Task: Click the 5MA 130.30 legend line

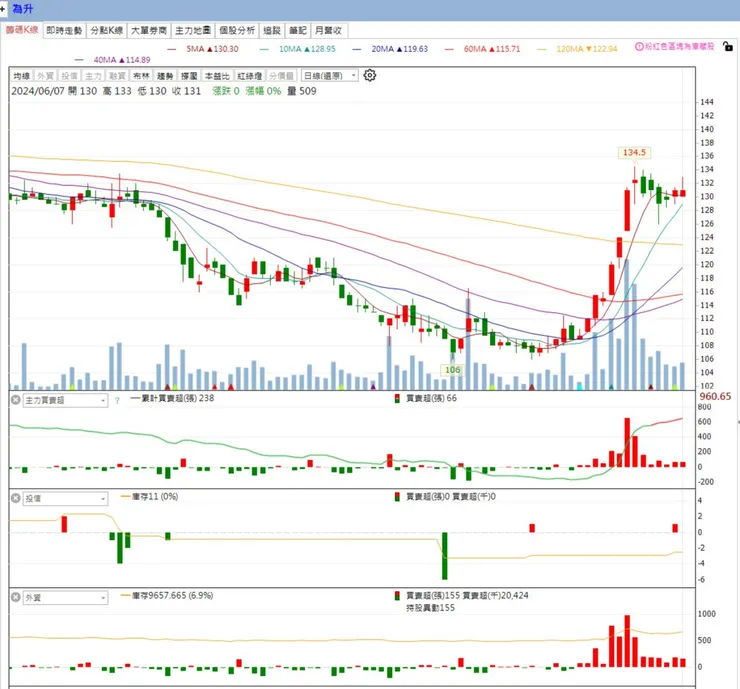Action: pyautogui.click(x=203, y=49)
